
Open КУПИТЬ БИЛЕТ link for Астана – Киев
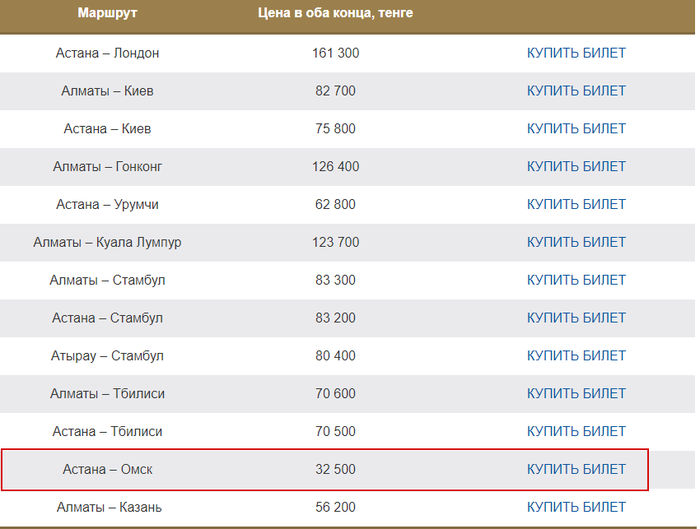coord(576,129)
